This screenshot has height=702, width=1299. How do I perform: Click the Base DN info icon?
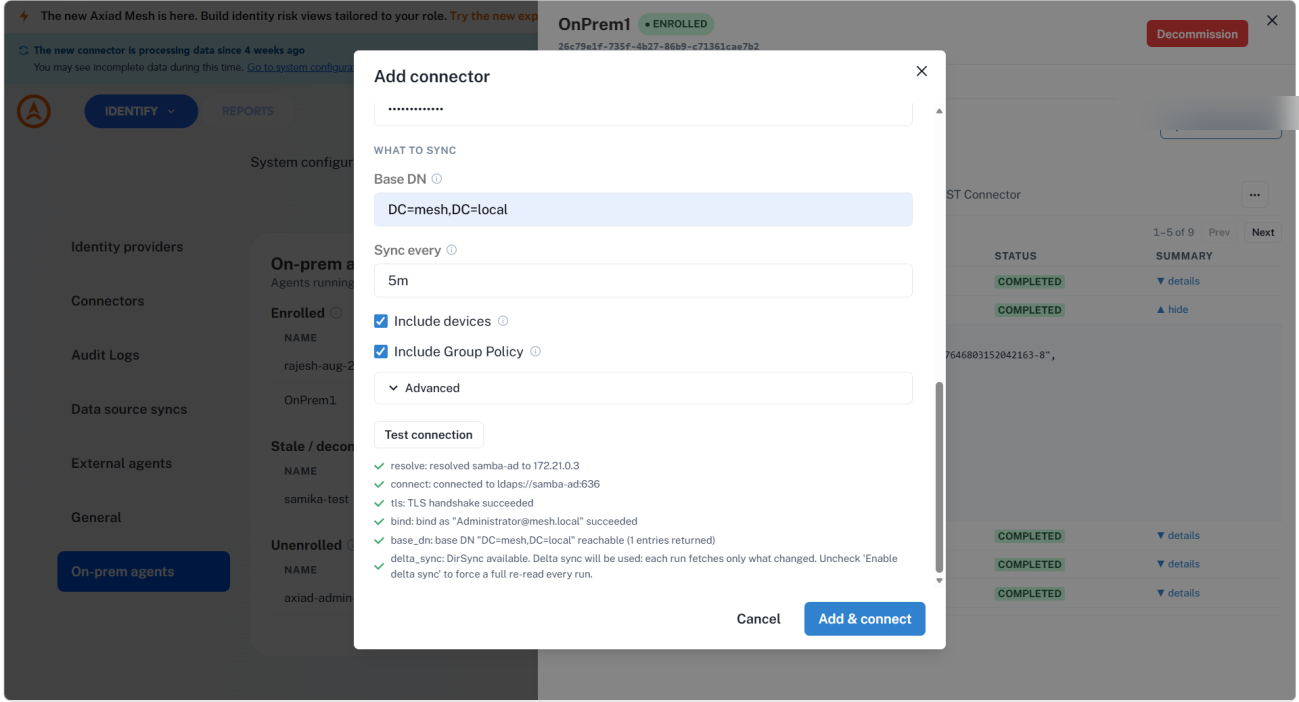click(437, 179)
